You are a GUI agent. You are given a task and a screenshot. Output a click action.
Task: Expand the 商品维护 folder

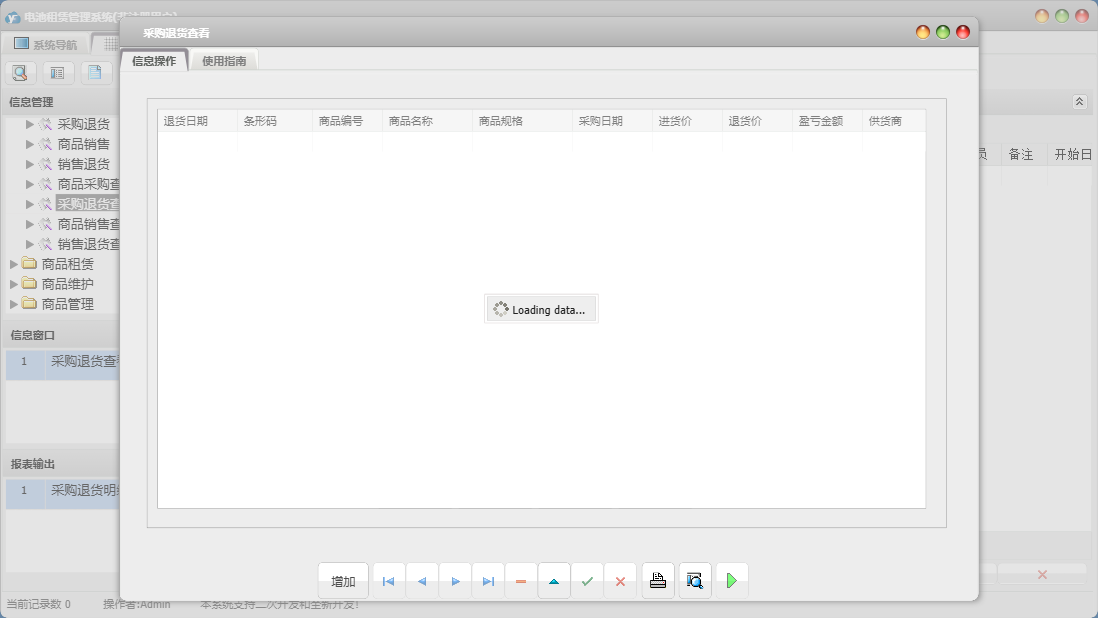click(x=14, y=284)
